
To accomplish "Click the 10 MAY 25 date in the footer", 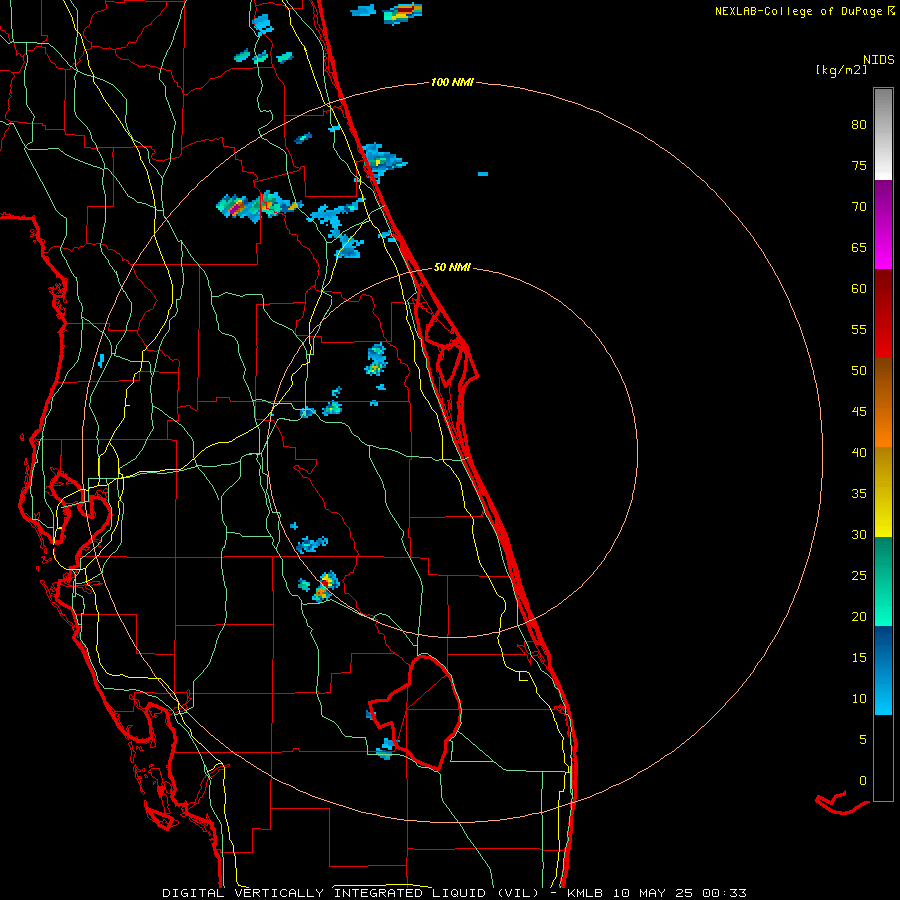I will 654,893.
